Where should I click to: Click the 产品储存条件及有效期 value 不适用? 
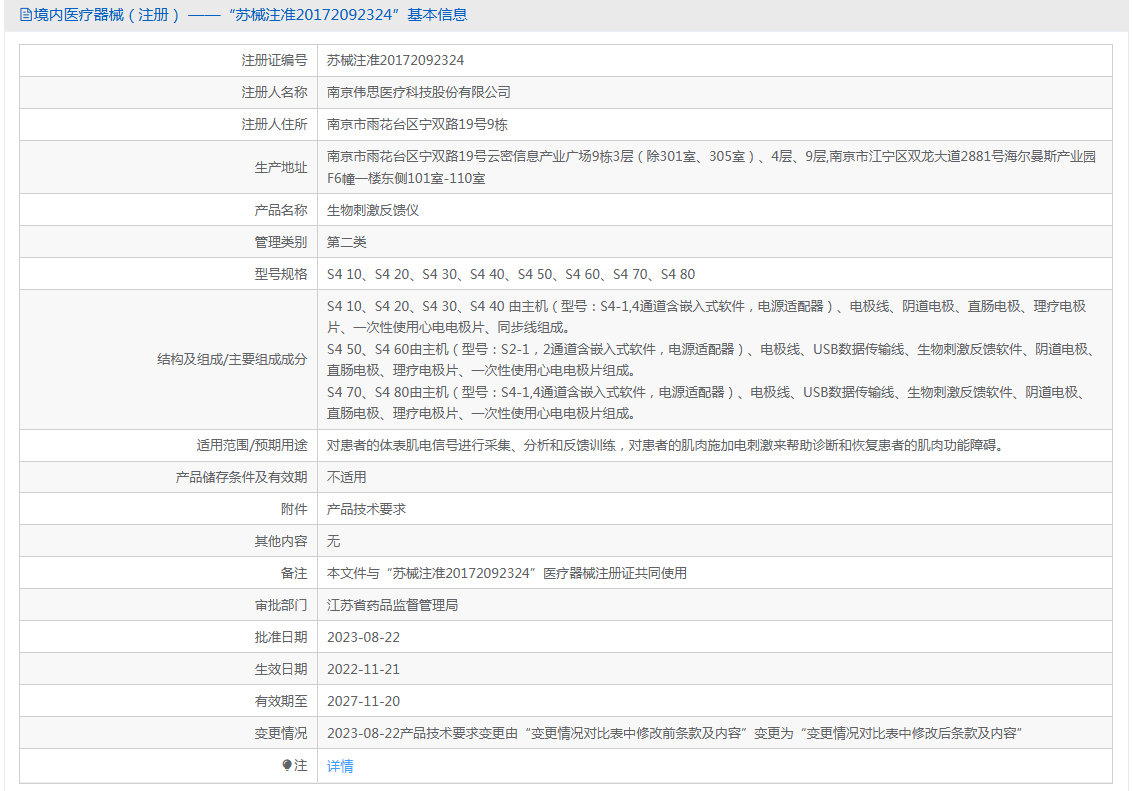tap(346, 477)
